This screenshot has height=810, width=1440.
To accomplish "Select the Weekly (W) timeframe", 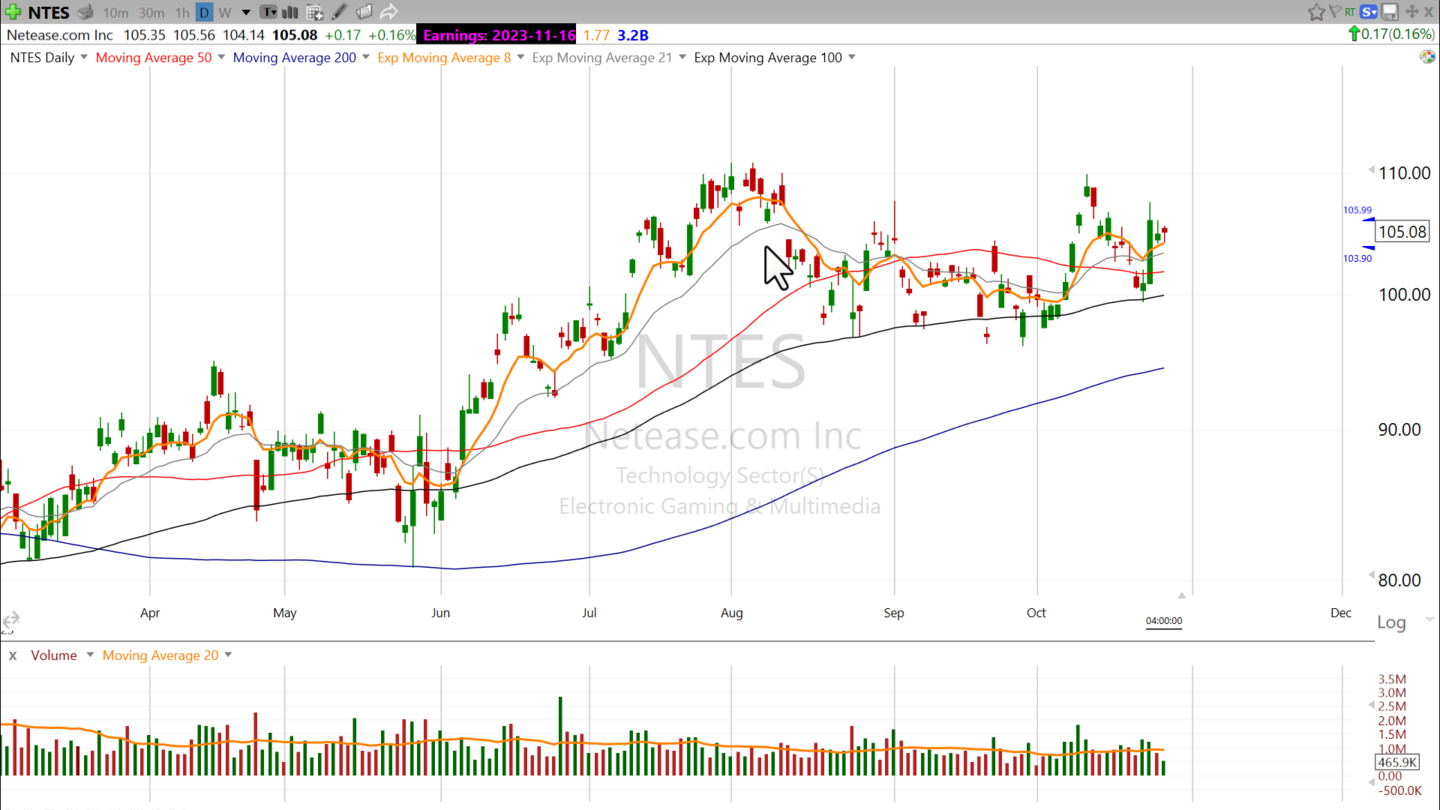I will point(224,12).
